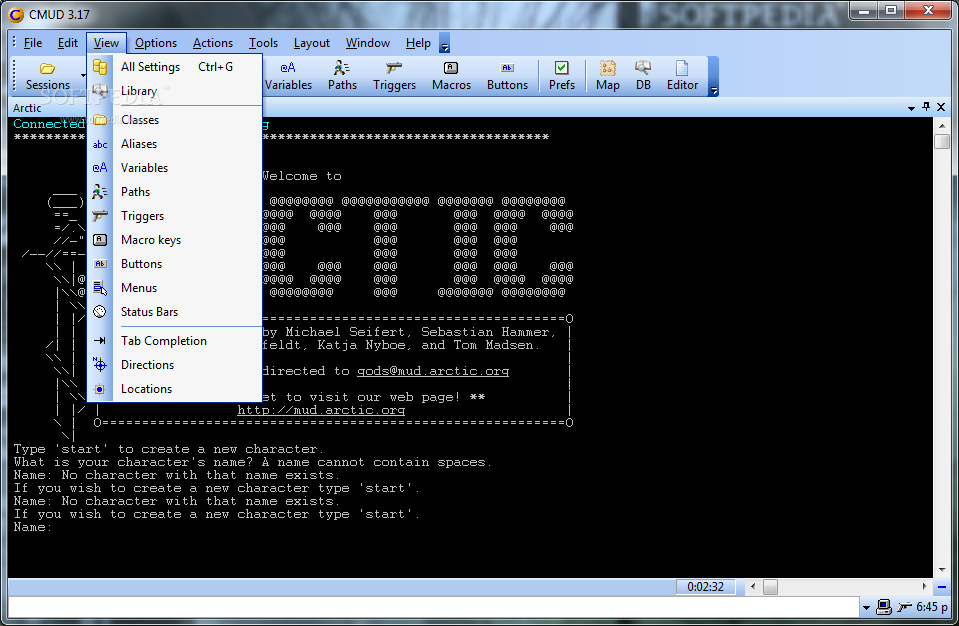Open Prefs from the toolbar
959x626 pixels.
tap(561, 76)
